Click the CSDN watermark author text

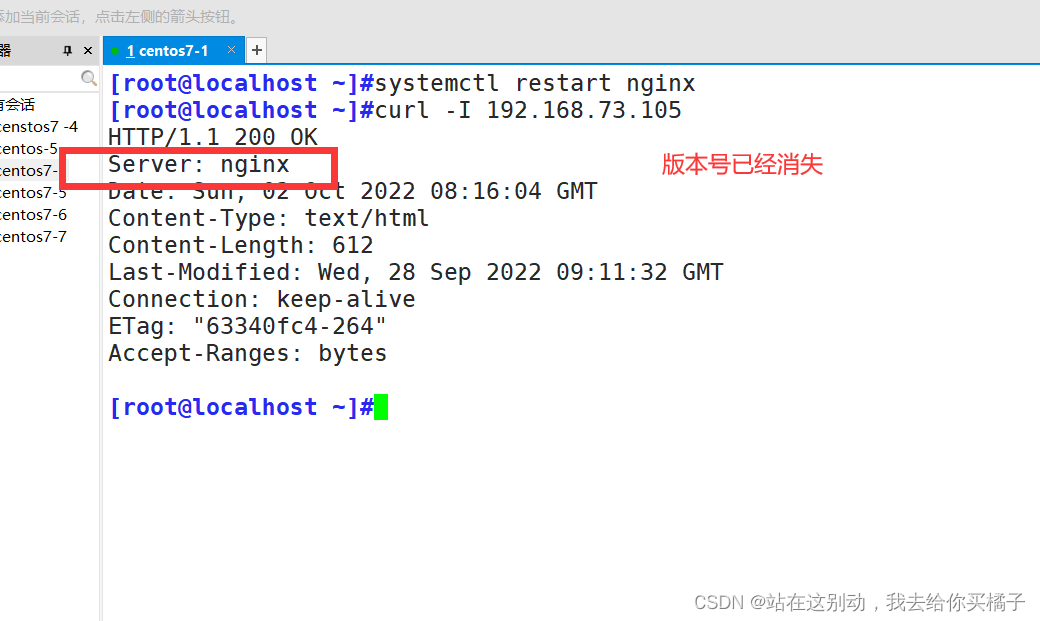[858, 602]
